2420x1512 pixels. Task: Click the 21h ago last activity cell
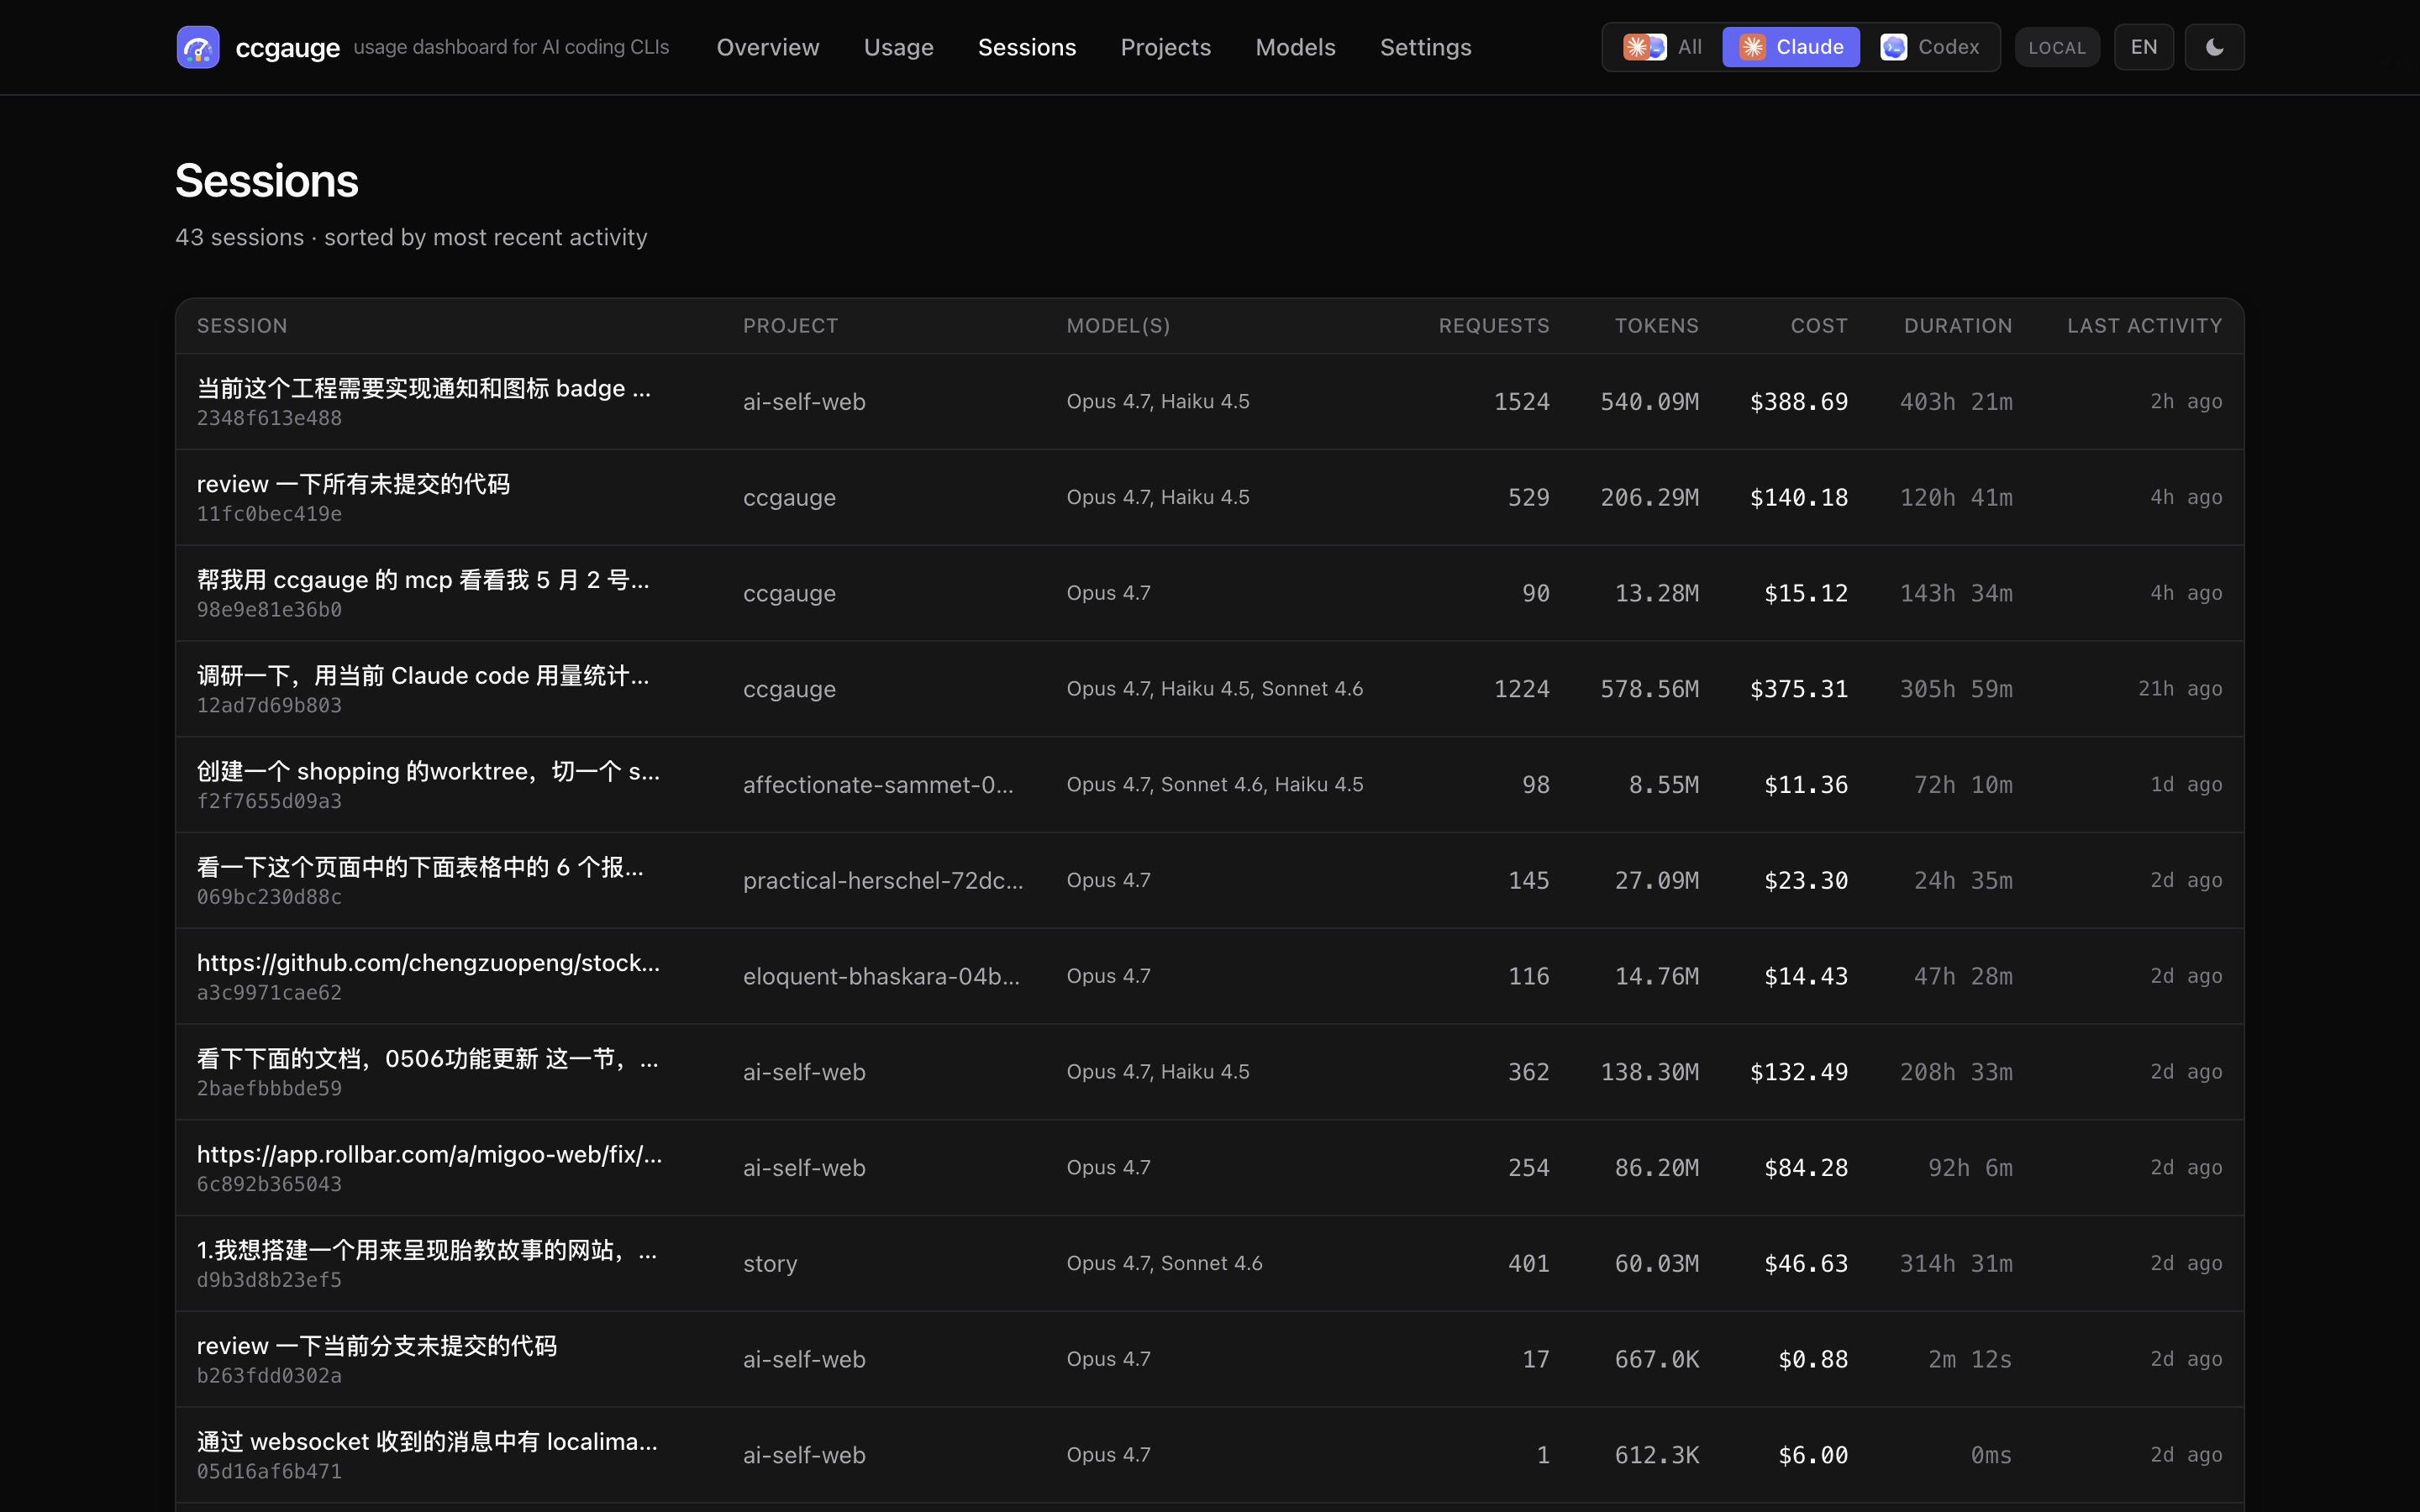(x=2179, y=689)
